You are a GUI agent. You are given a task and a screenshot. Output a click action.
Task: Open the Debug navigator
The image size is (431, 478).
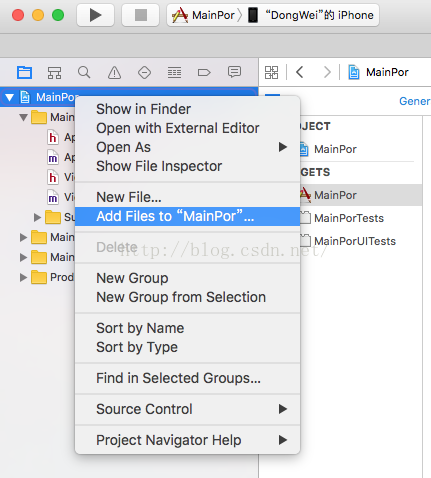pos(174,72)
